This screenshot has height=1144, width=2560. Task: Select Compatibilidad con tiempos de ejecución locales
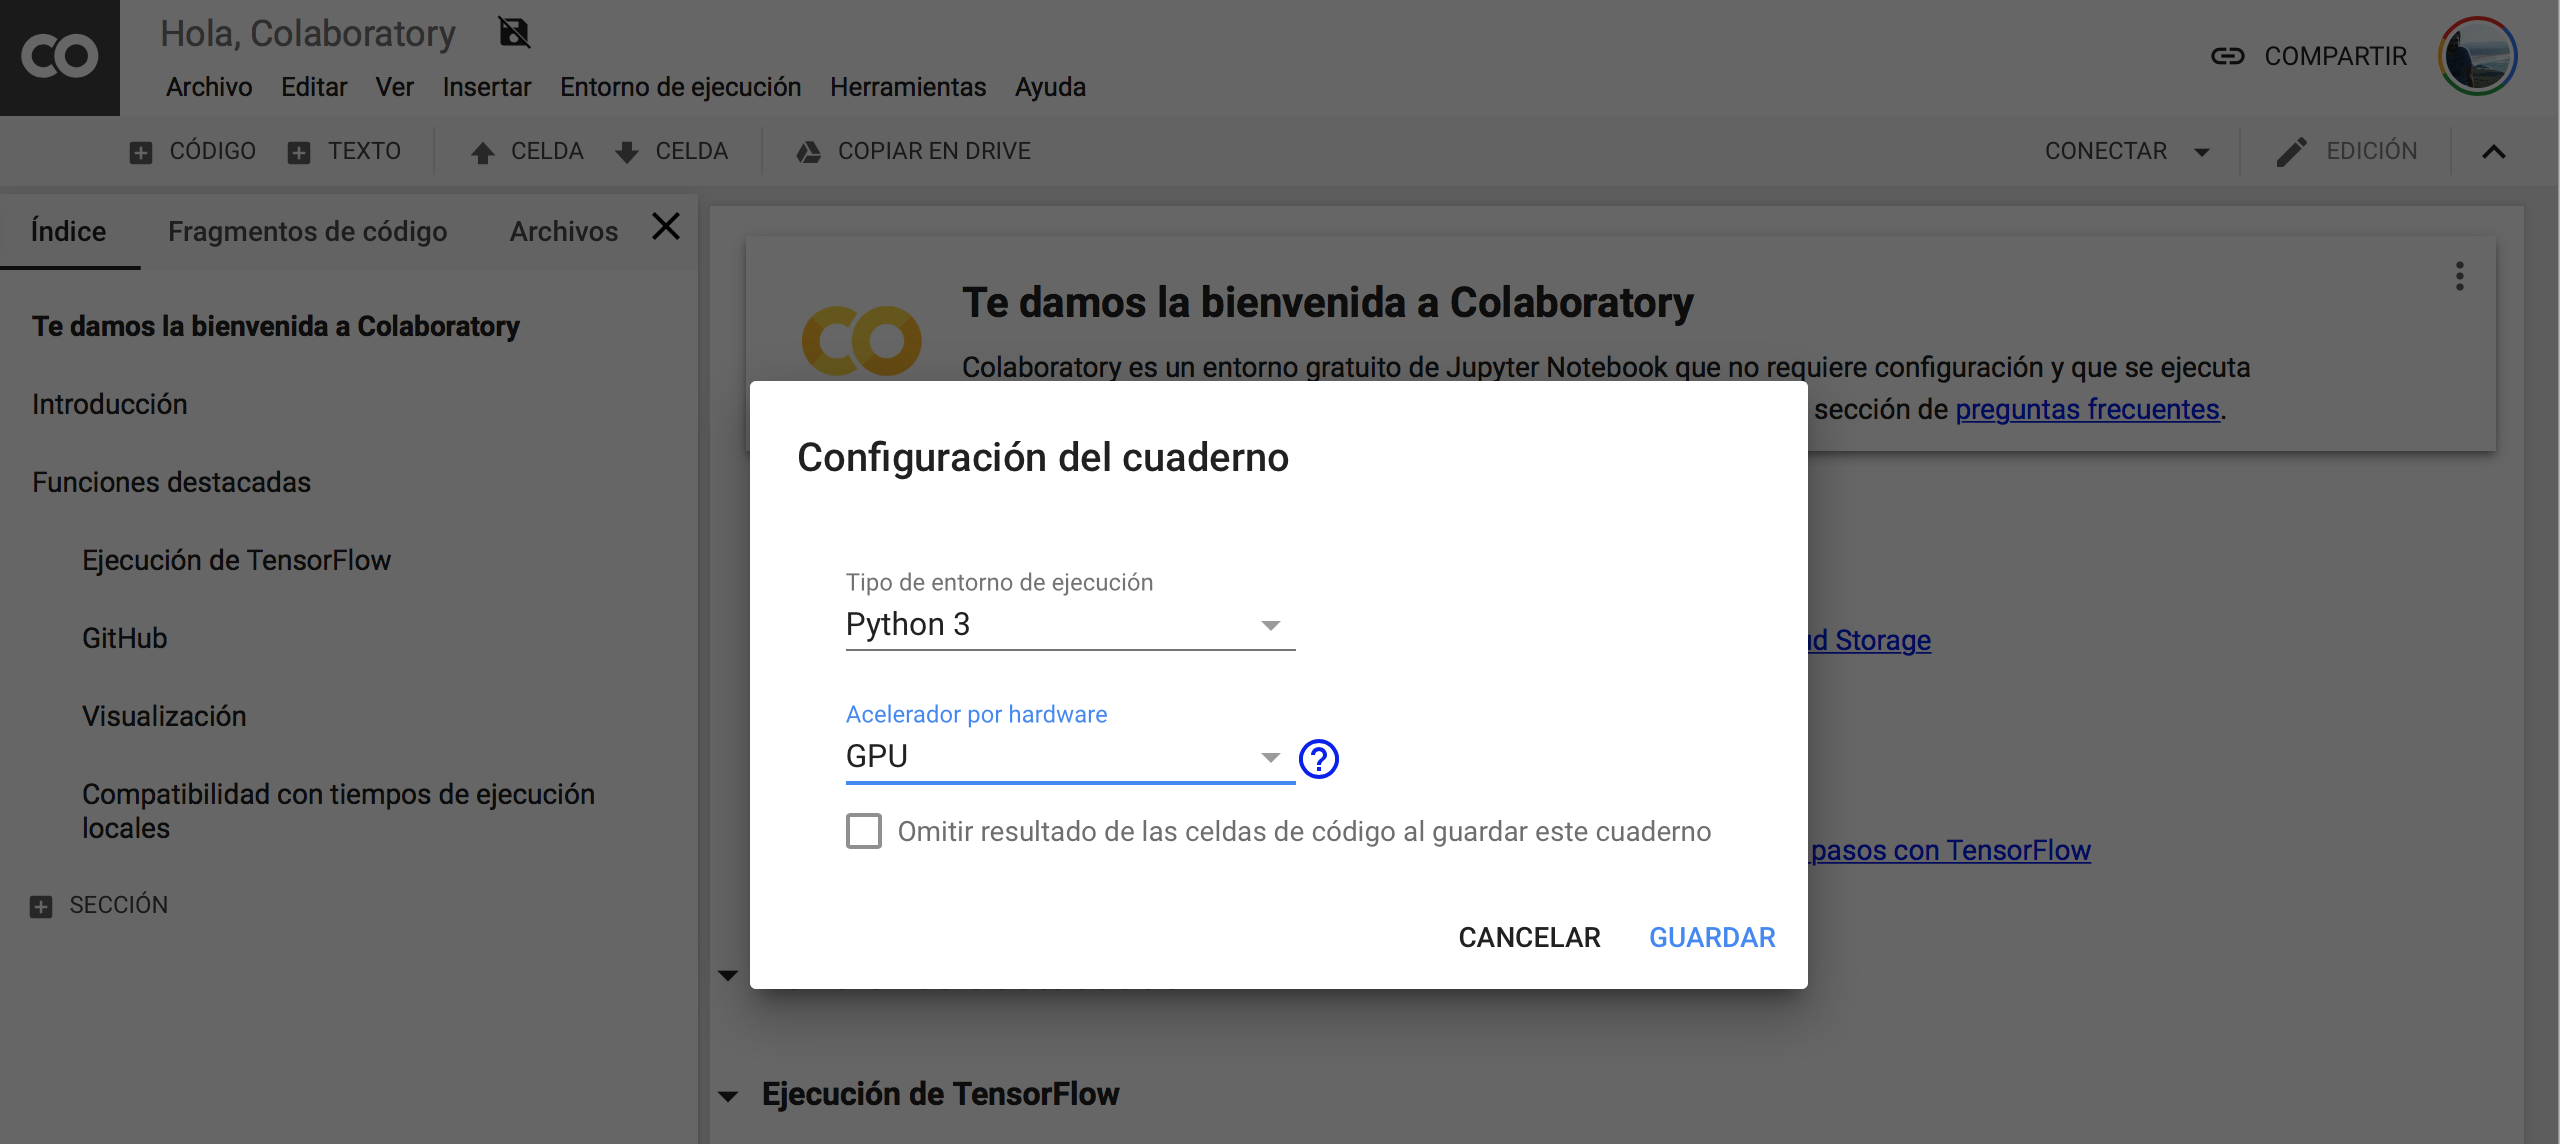(338, 811)
